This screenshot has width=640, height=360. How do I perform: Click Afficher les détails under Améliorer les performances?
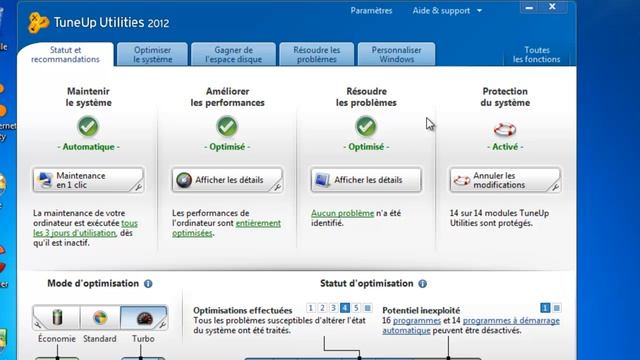pos(227,180)
